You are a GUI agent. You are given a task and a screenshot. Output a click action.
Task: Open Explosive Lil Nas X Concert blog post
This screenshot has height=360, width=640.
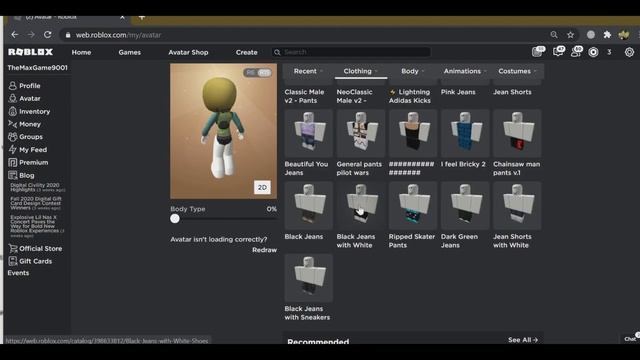[37, 226]
